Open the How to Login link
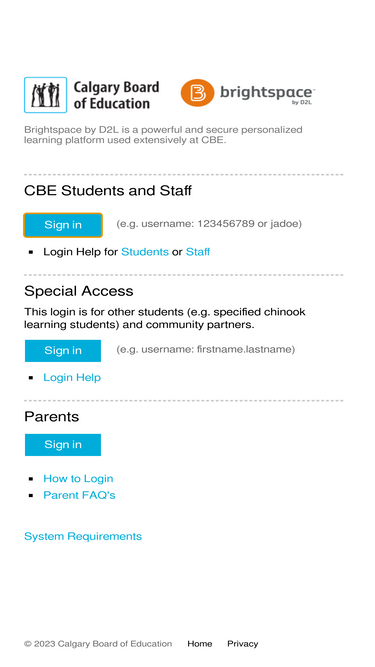The height and width of the screenshot is (667, 375). (x=78, y=479)
